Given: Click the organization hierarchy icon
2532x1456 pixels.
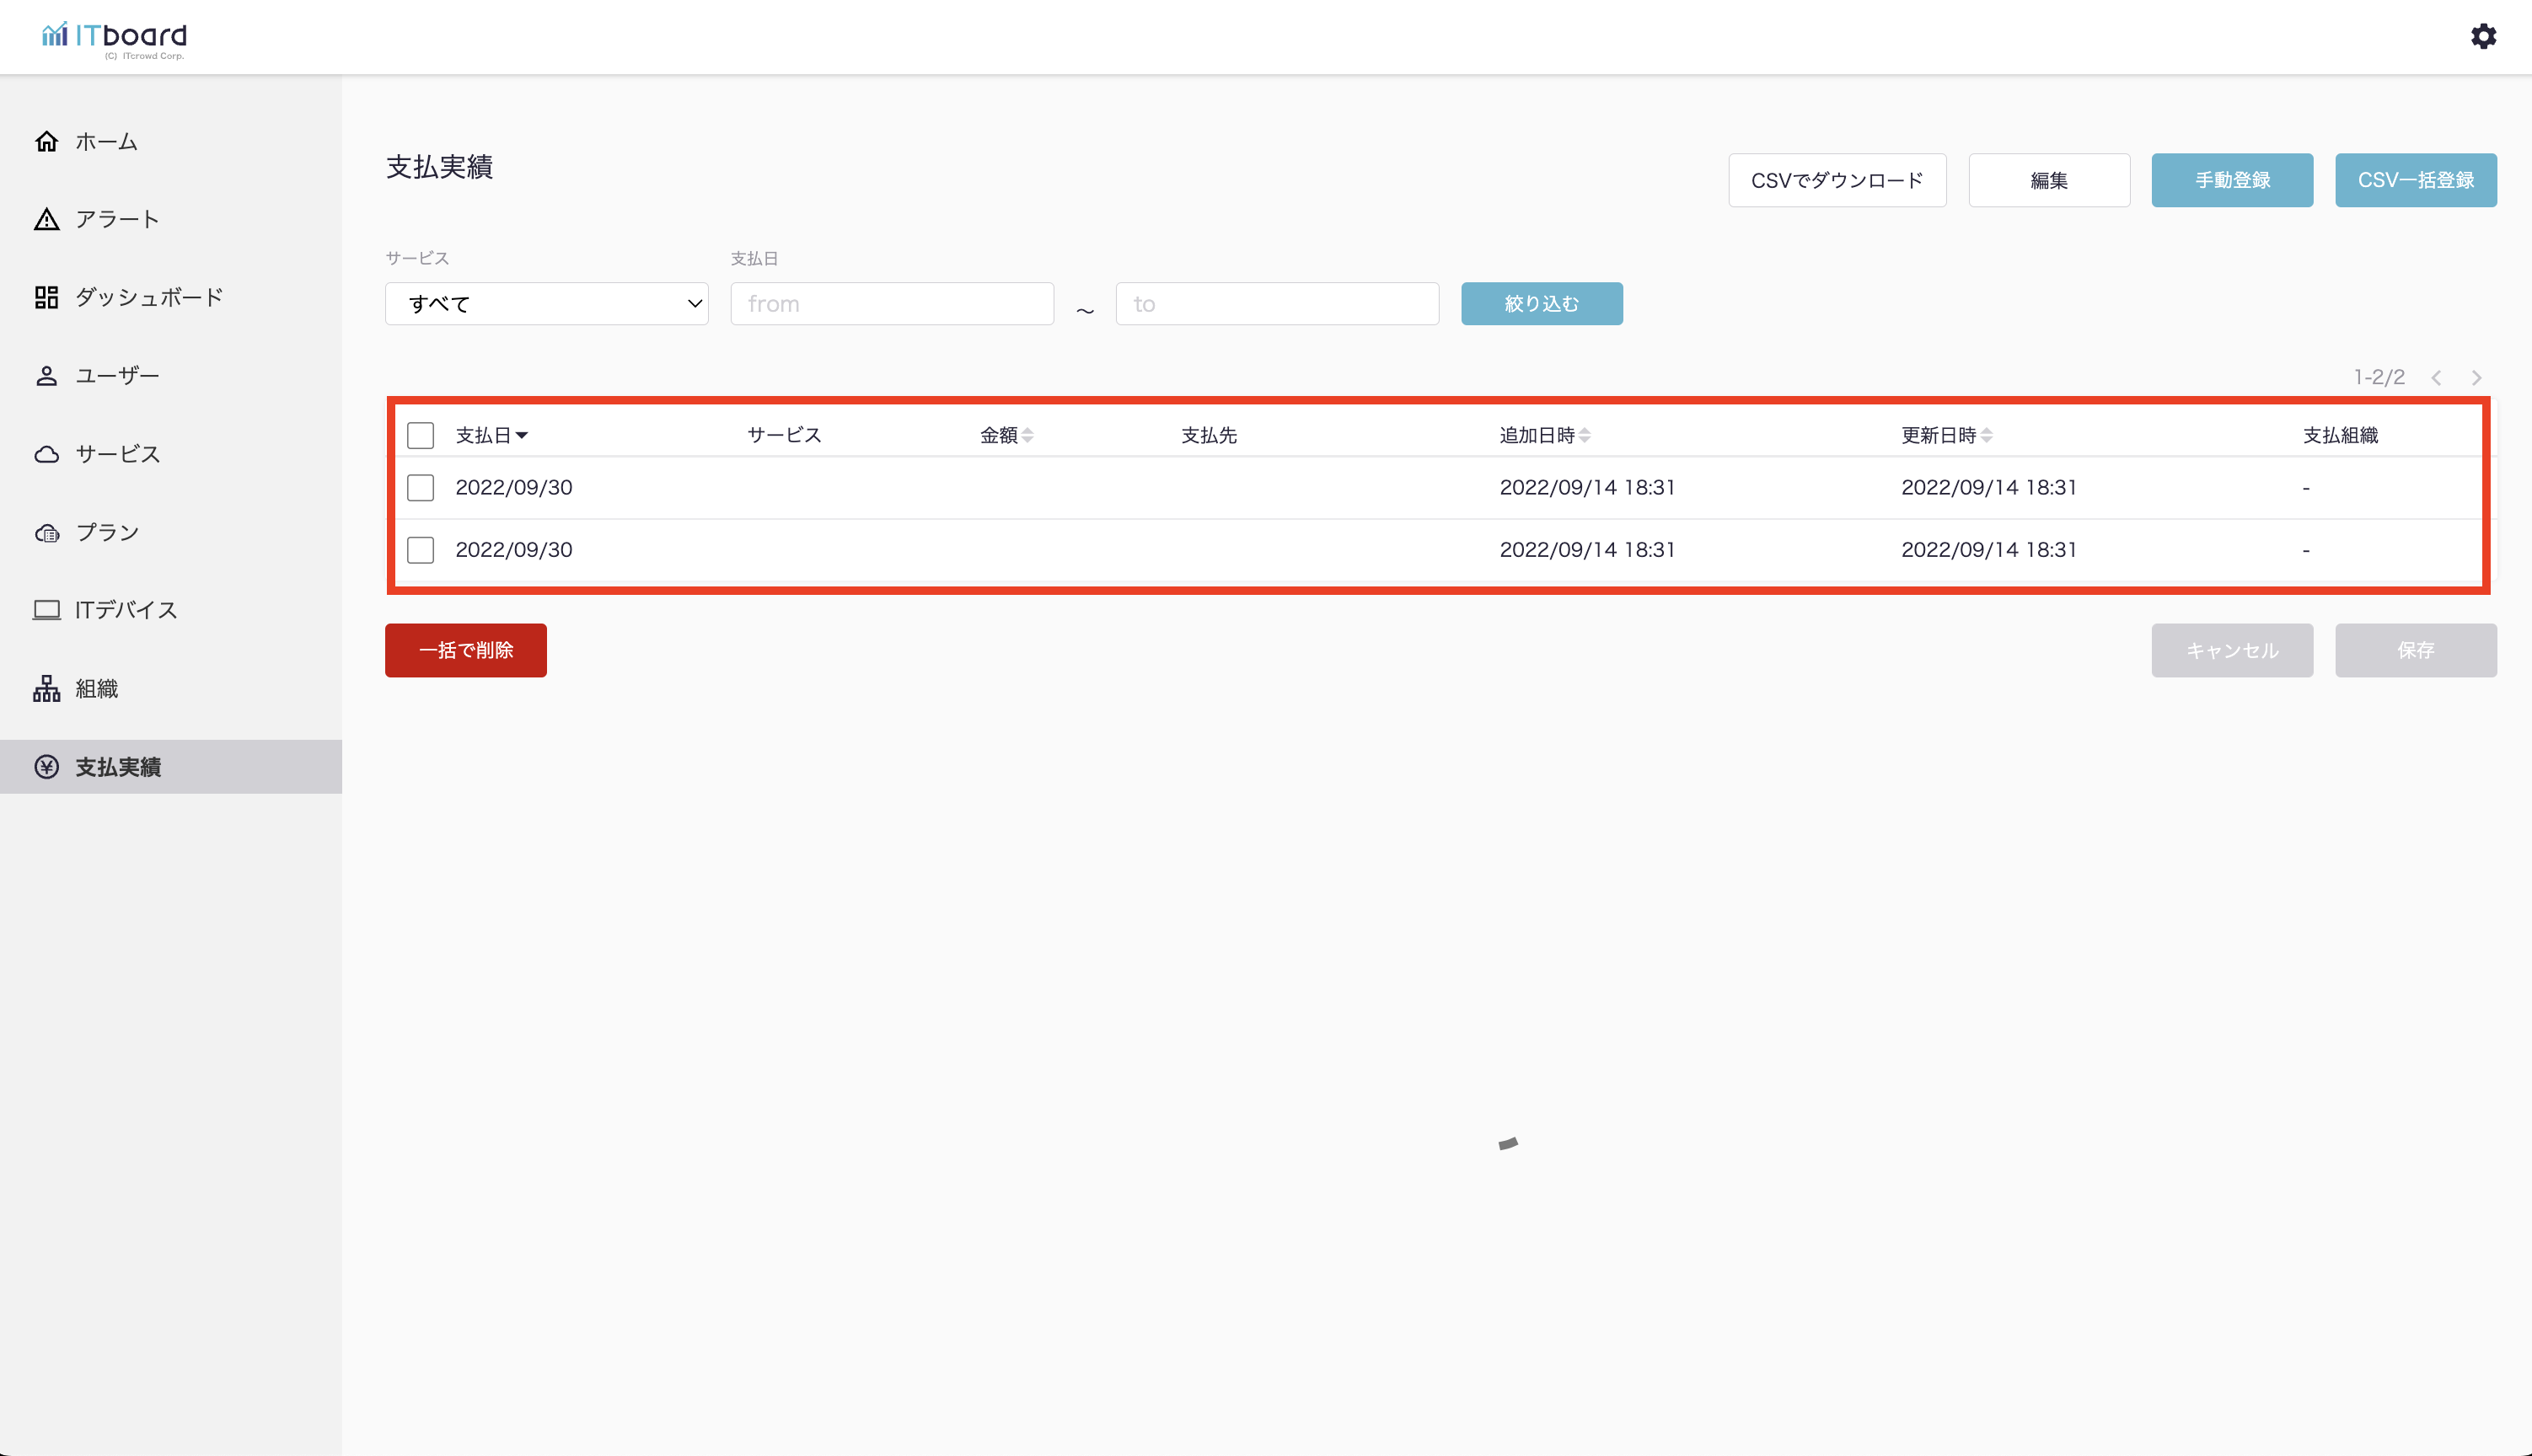Looking at the screenshot, I should (46, 688).
